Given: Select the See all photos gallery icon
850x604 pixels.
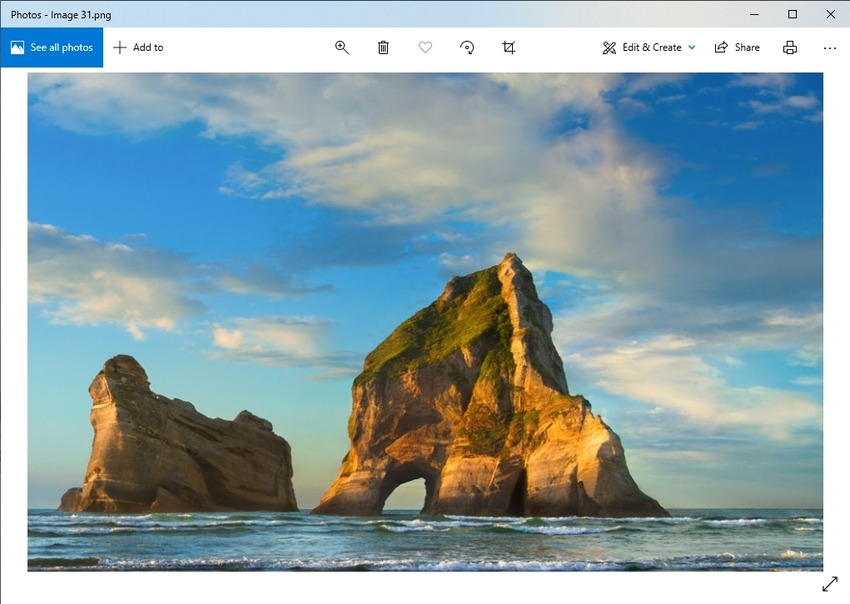Looking at the screenshot, I should tap(20, 47).
